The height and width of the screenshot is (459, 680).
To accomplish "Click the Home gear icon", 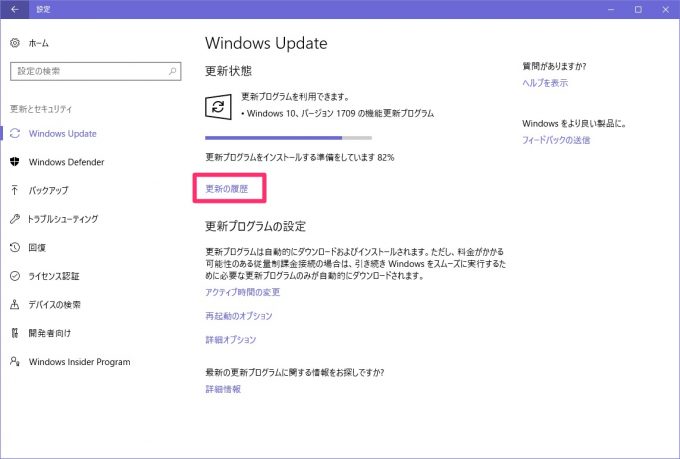I will coord(15,43).
